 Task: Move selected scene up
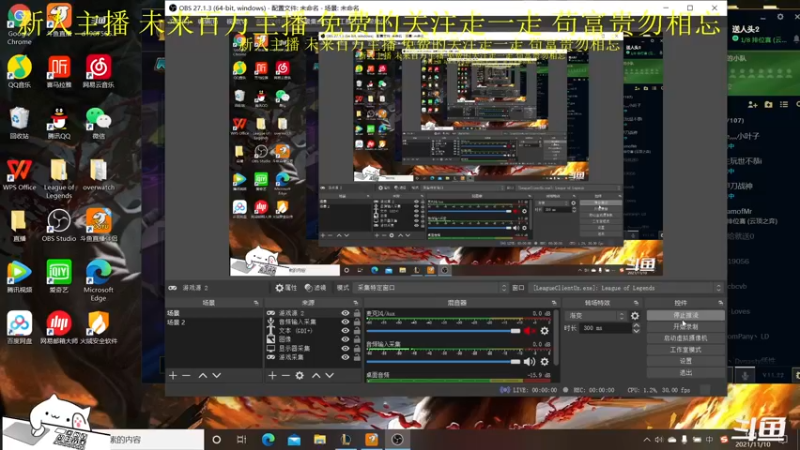[203, 376]
